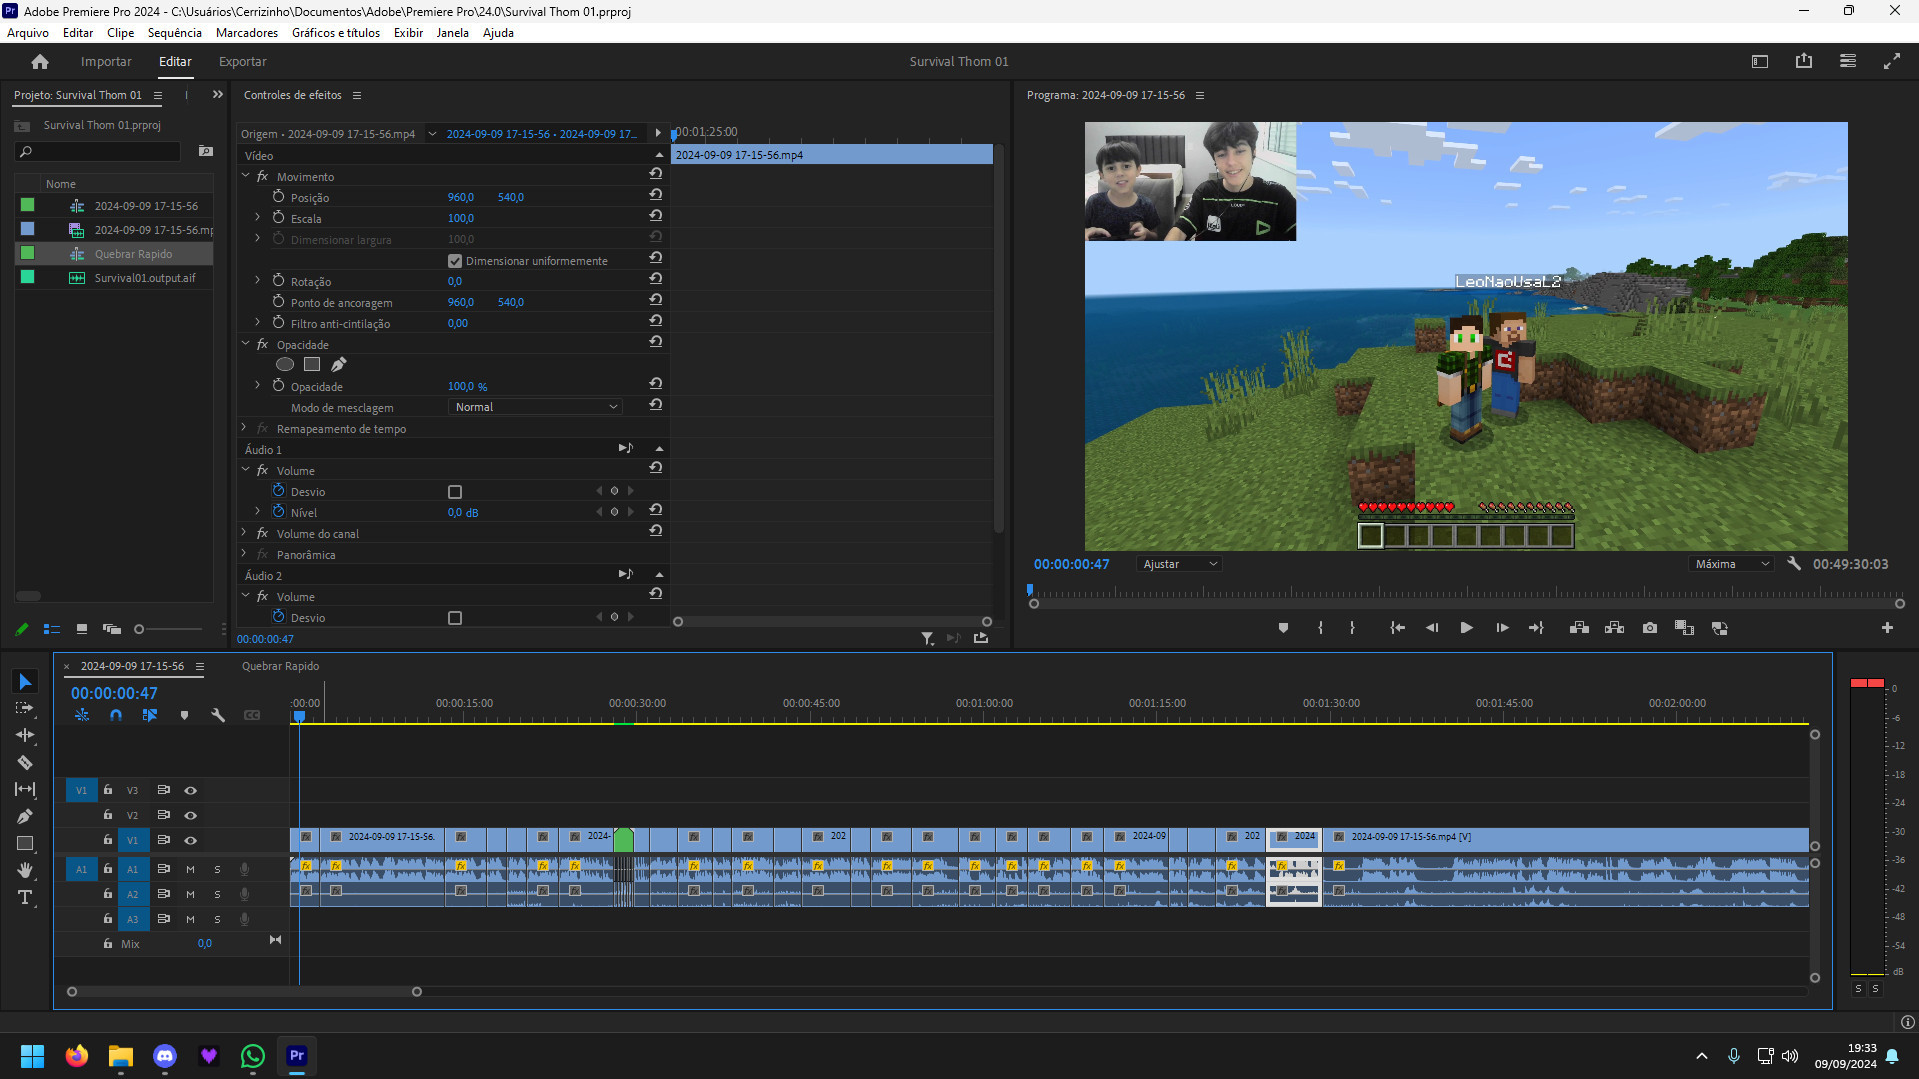This screenshot has height=1079, width=1919.
Task: Click the pen mask tool under Opacidade
Action: tap(339, 365)
